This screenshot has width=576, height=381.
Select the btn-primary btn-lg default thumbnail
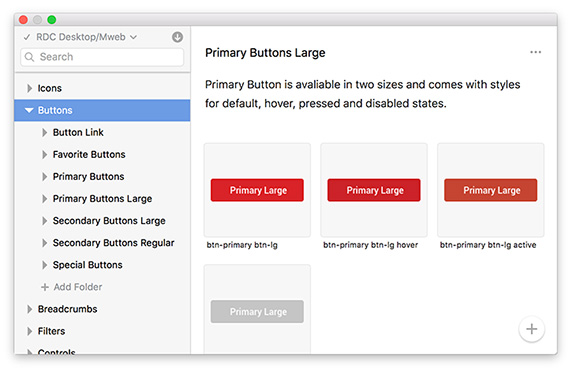[257, 190]
